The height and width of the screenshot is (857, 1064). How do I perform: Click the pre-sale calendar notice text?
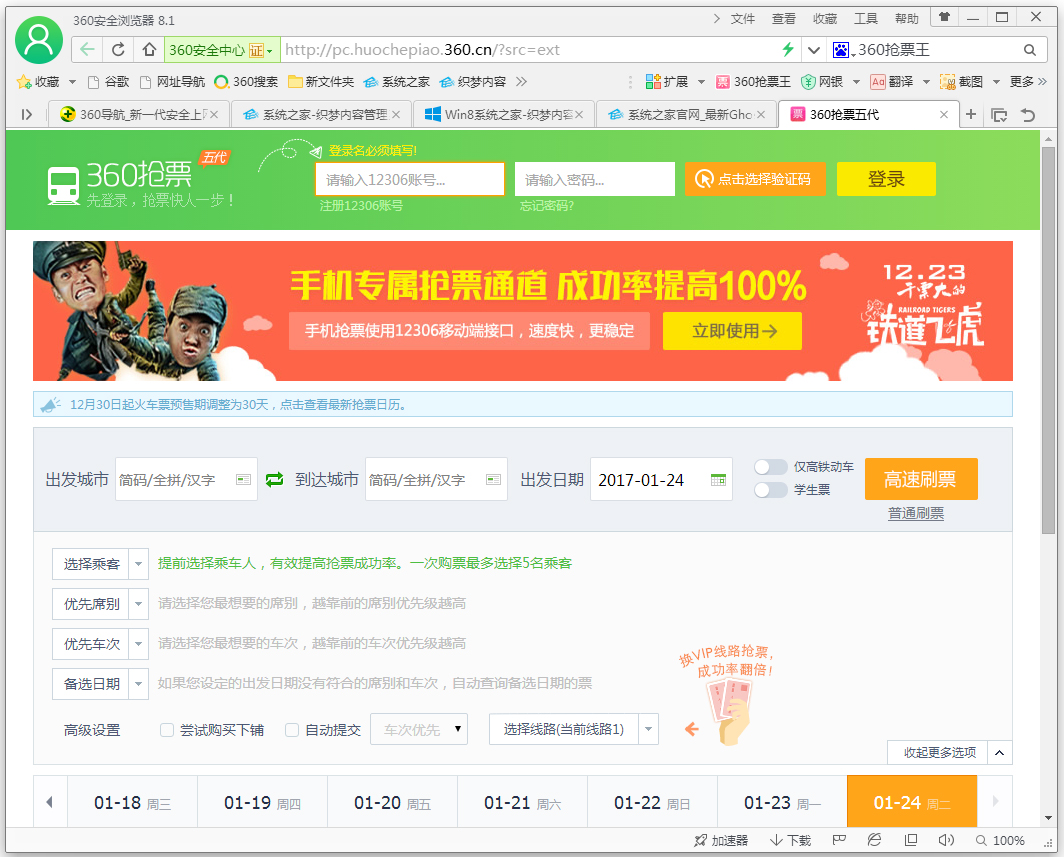[x=238, y=404]
